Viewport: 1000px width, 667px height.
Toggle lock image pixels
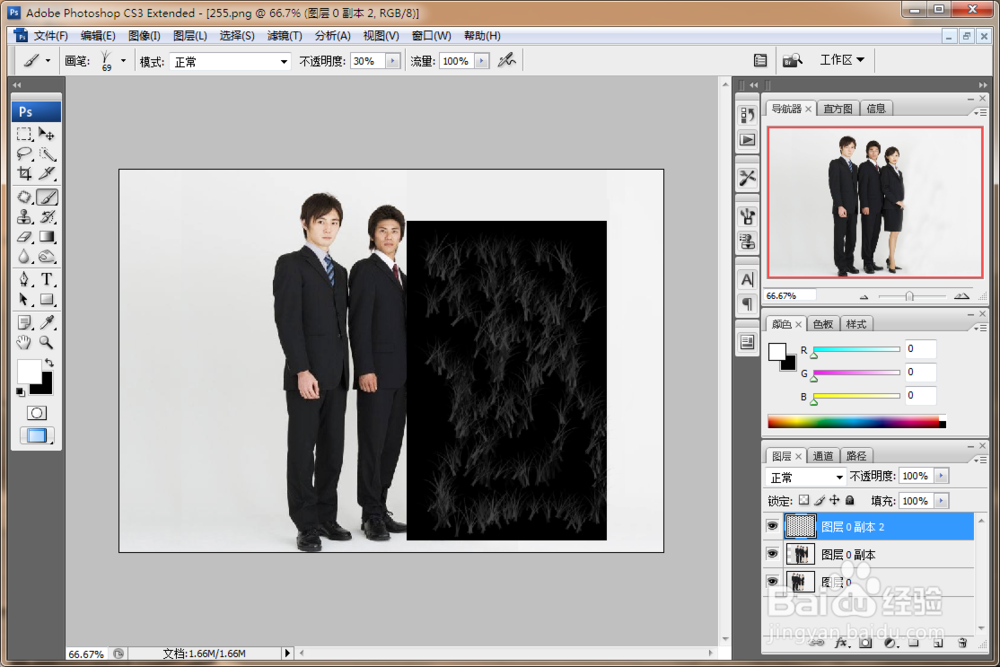click(x=820, y=501)
